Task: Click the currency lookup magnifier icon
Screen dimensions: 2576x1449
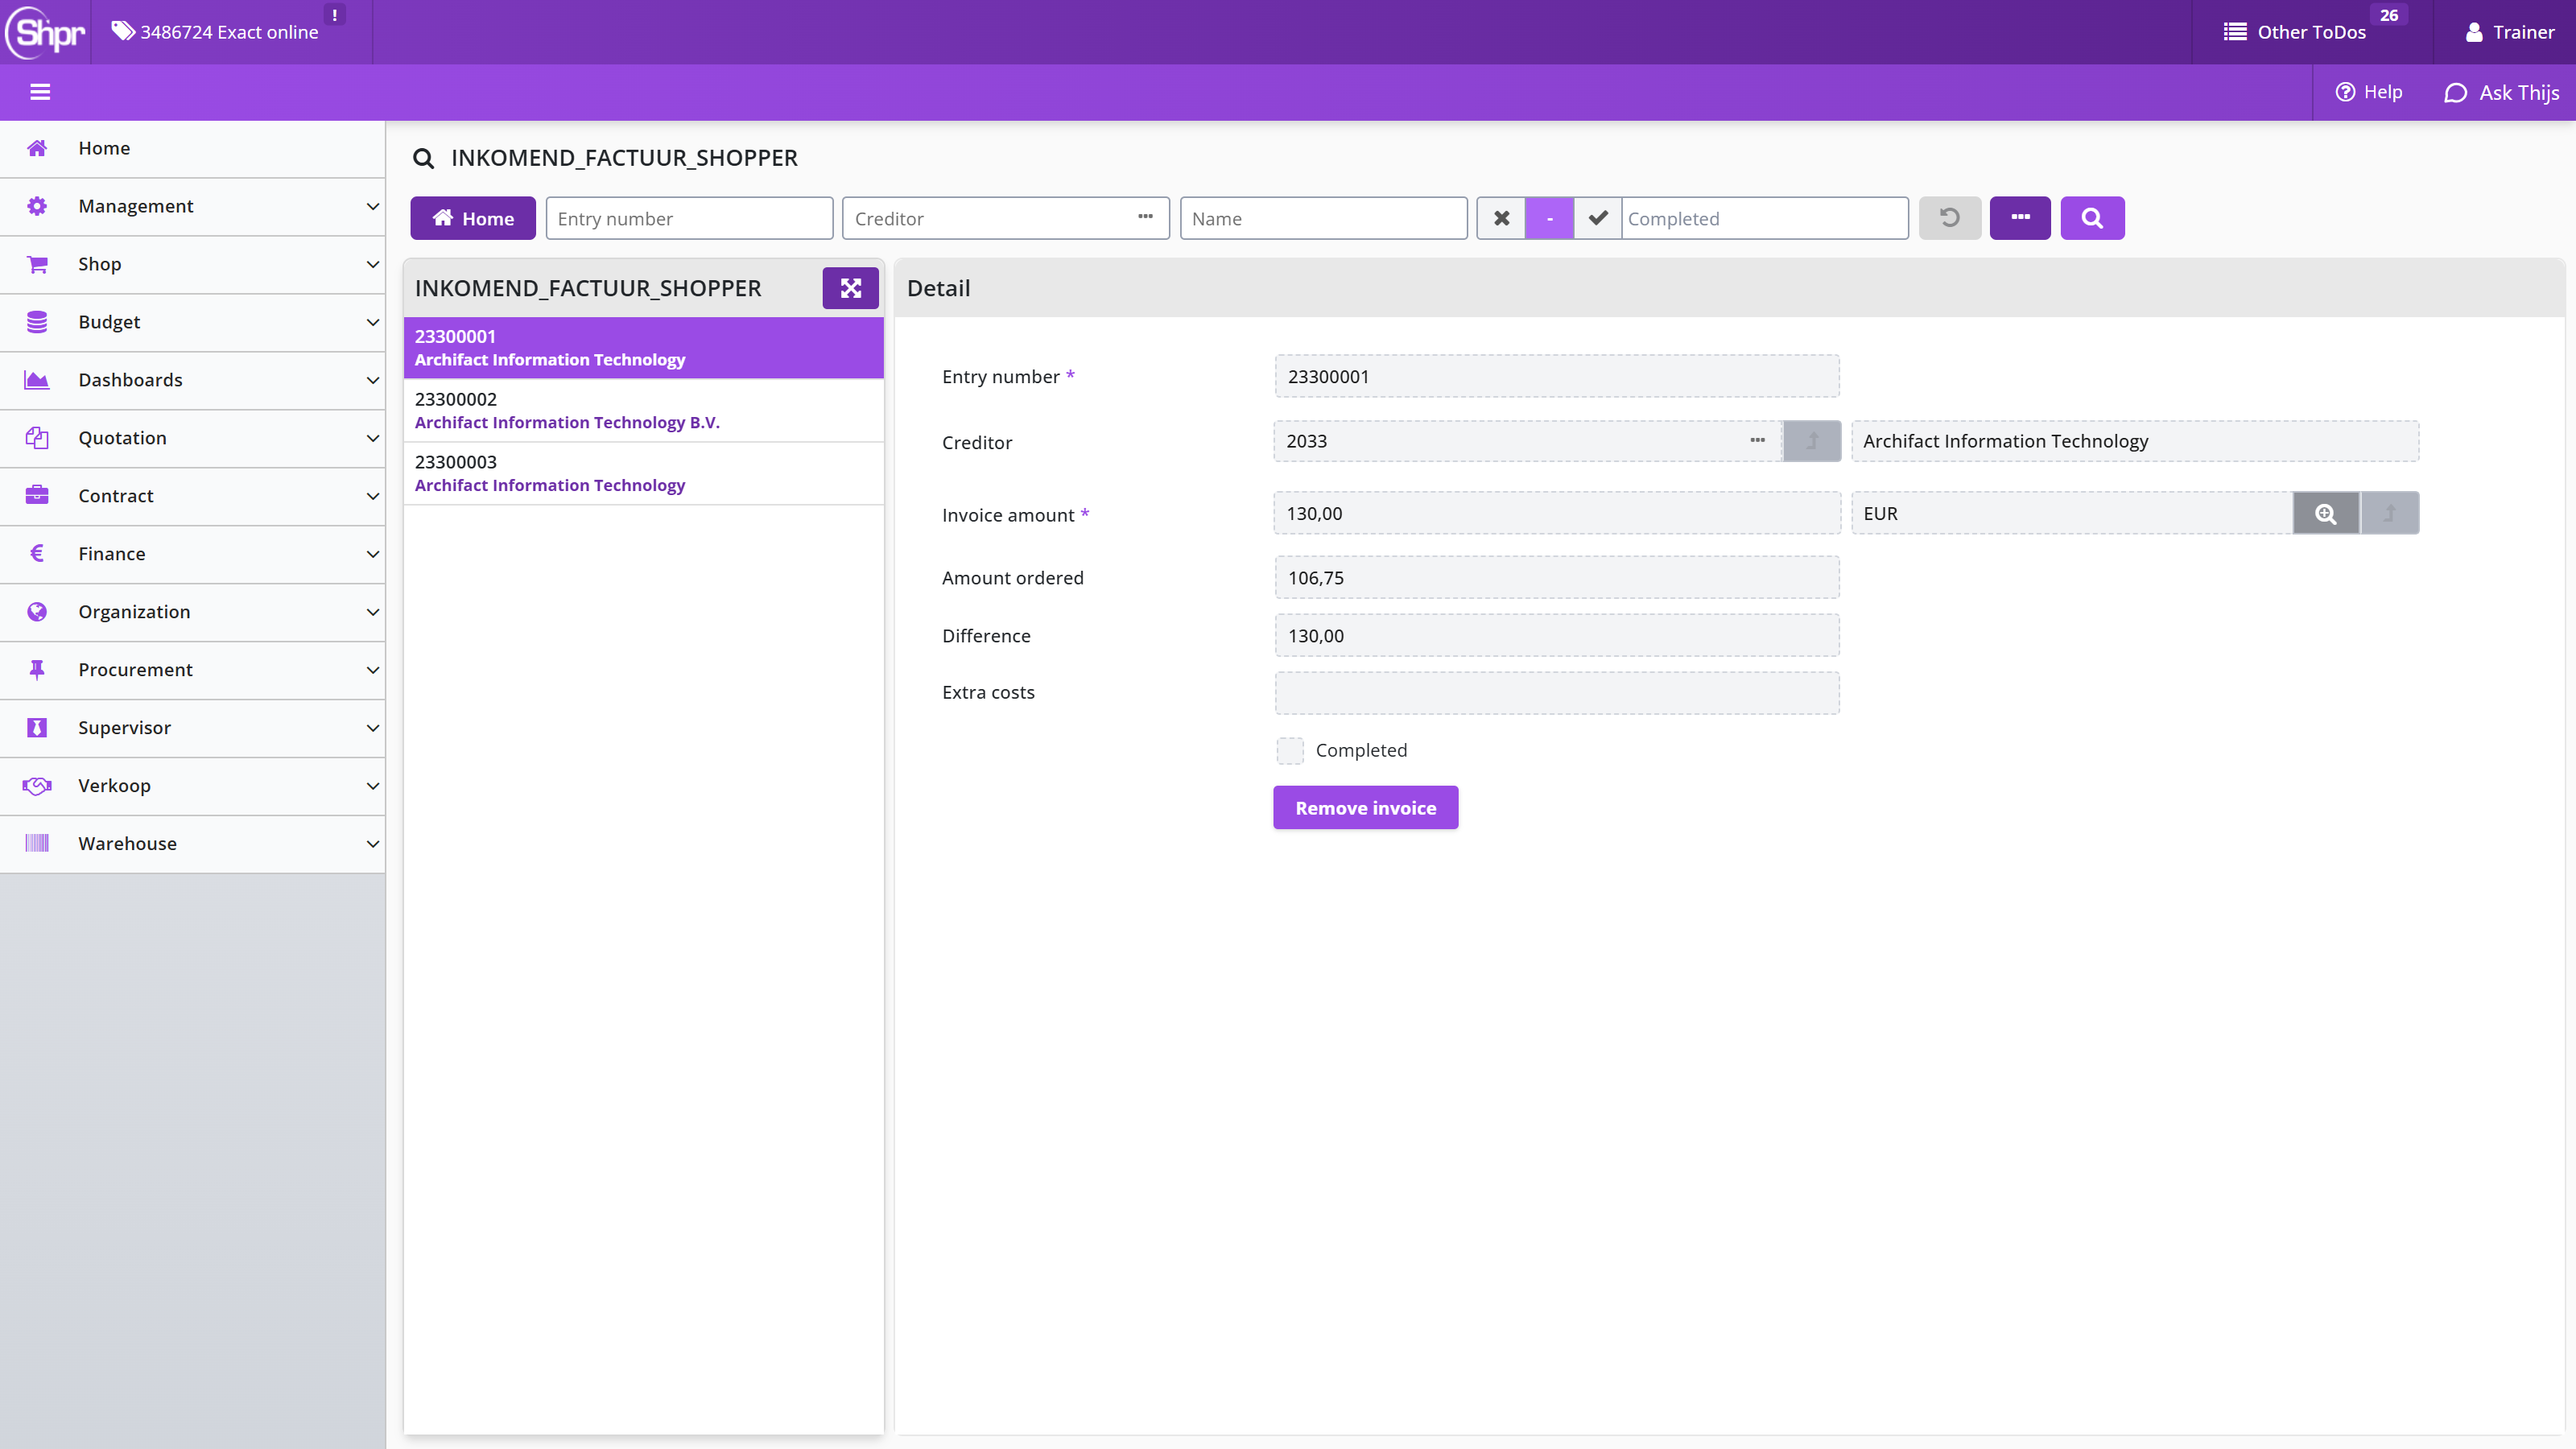Action: coord(2326,513)
